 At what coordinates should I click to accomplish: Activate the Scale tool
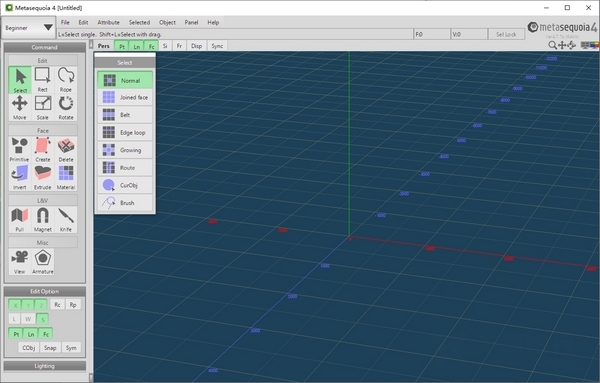[42, 108]
